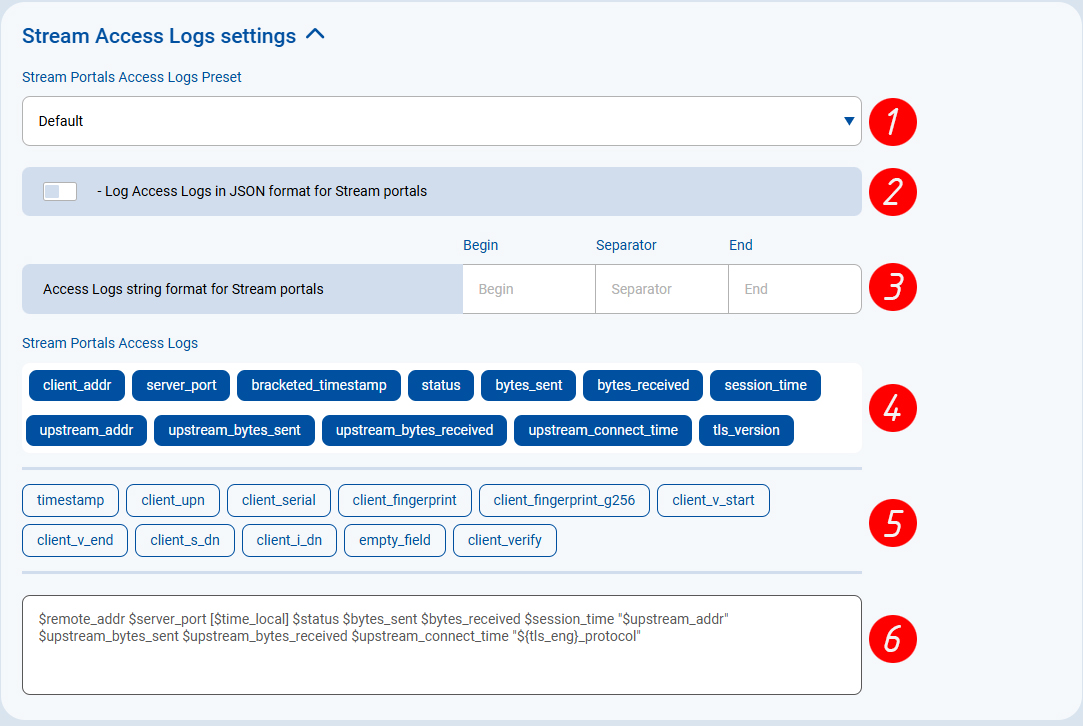Click the red number 1 marker icon

(893, 122)
